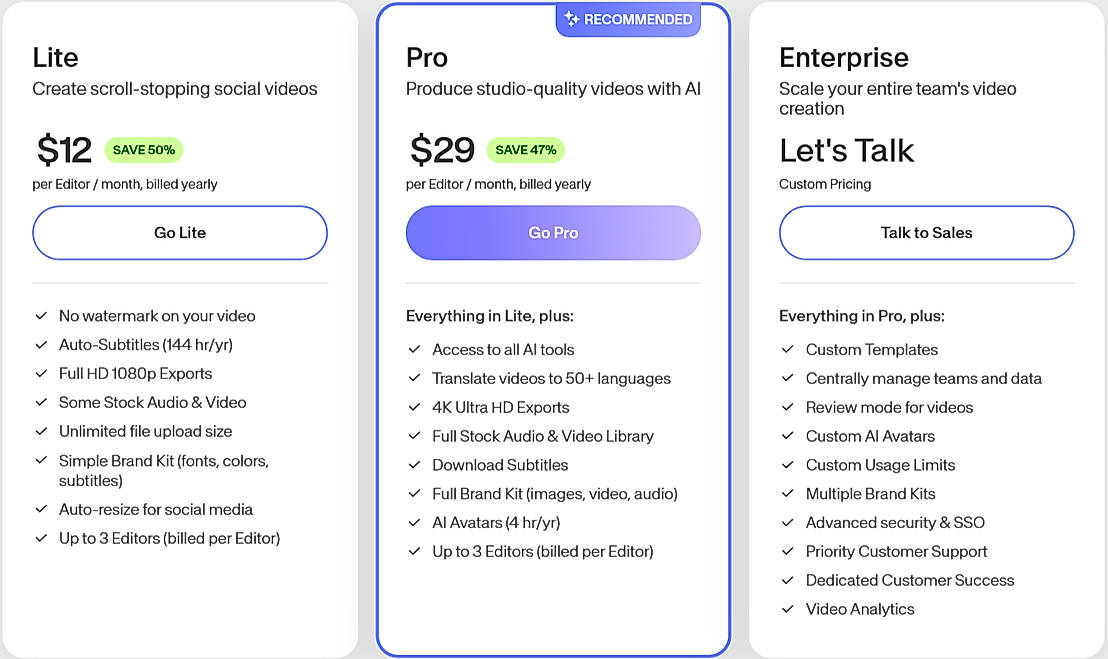Viewport: 1108px width, 659px height.
Task: Select the Lite plan heading
Action: pos(55,57)
